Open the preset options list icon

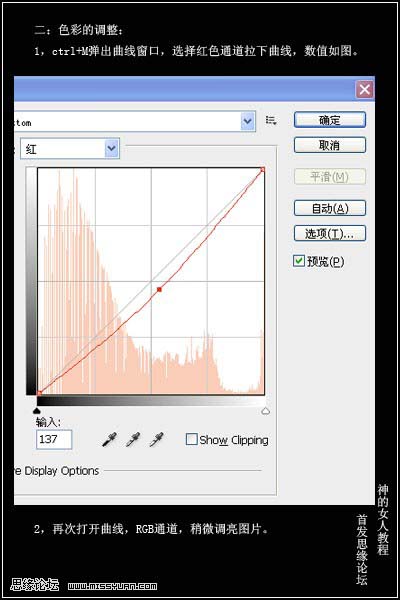[x=271, y=121]
